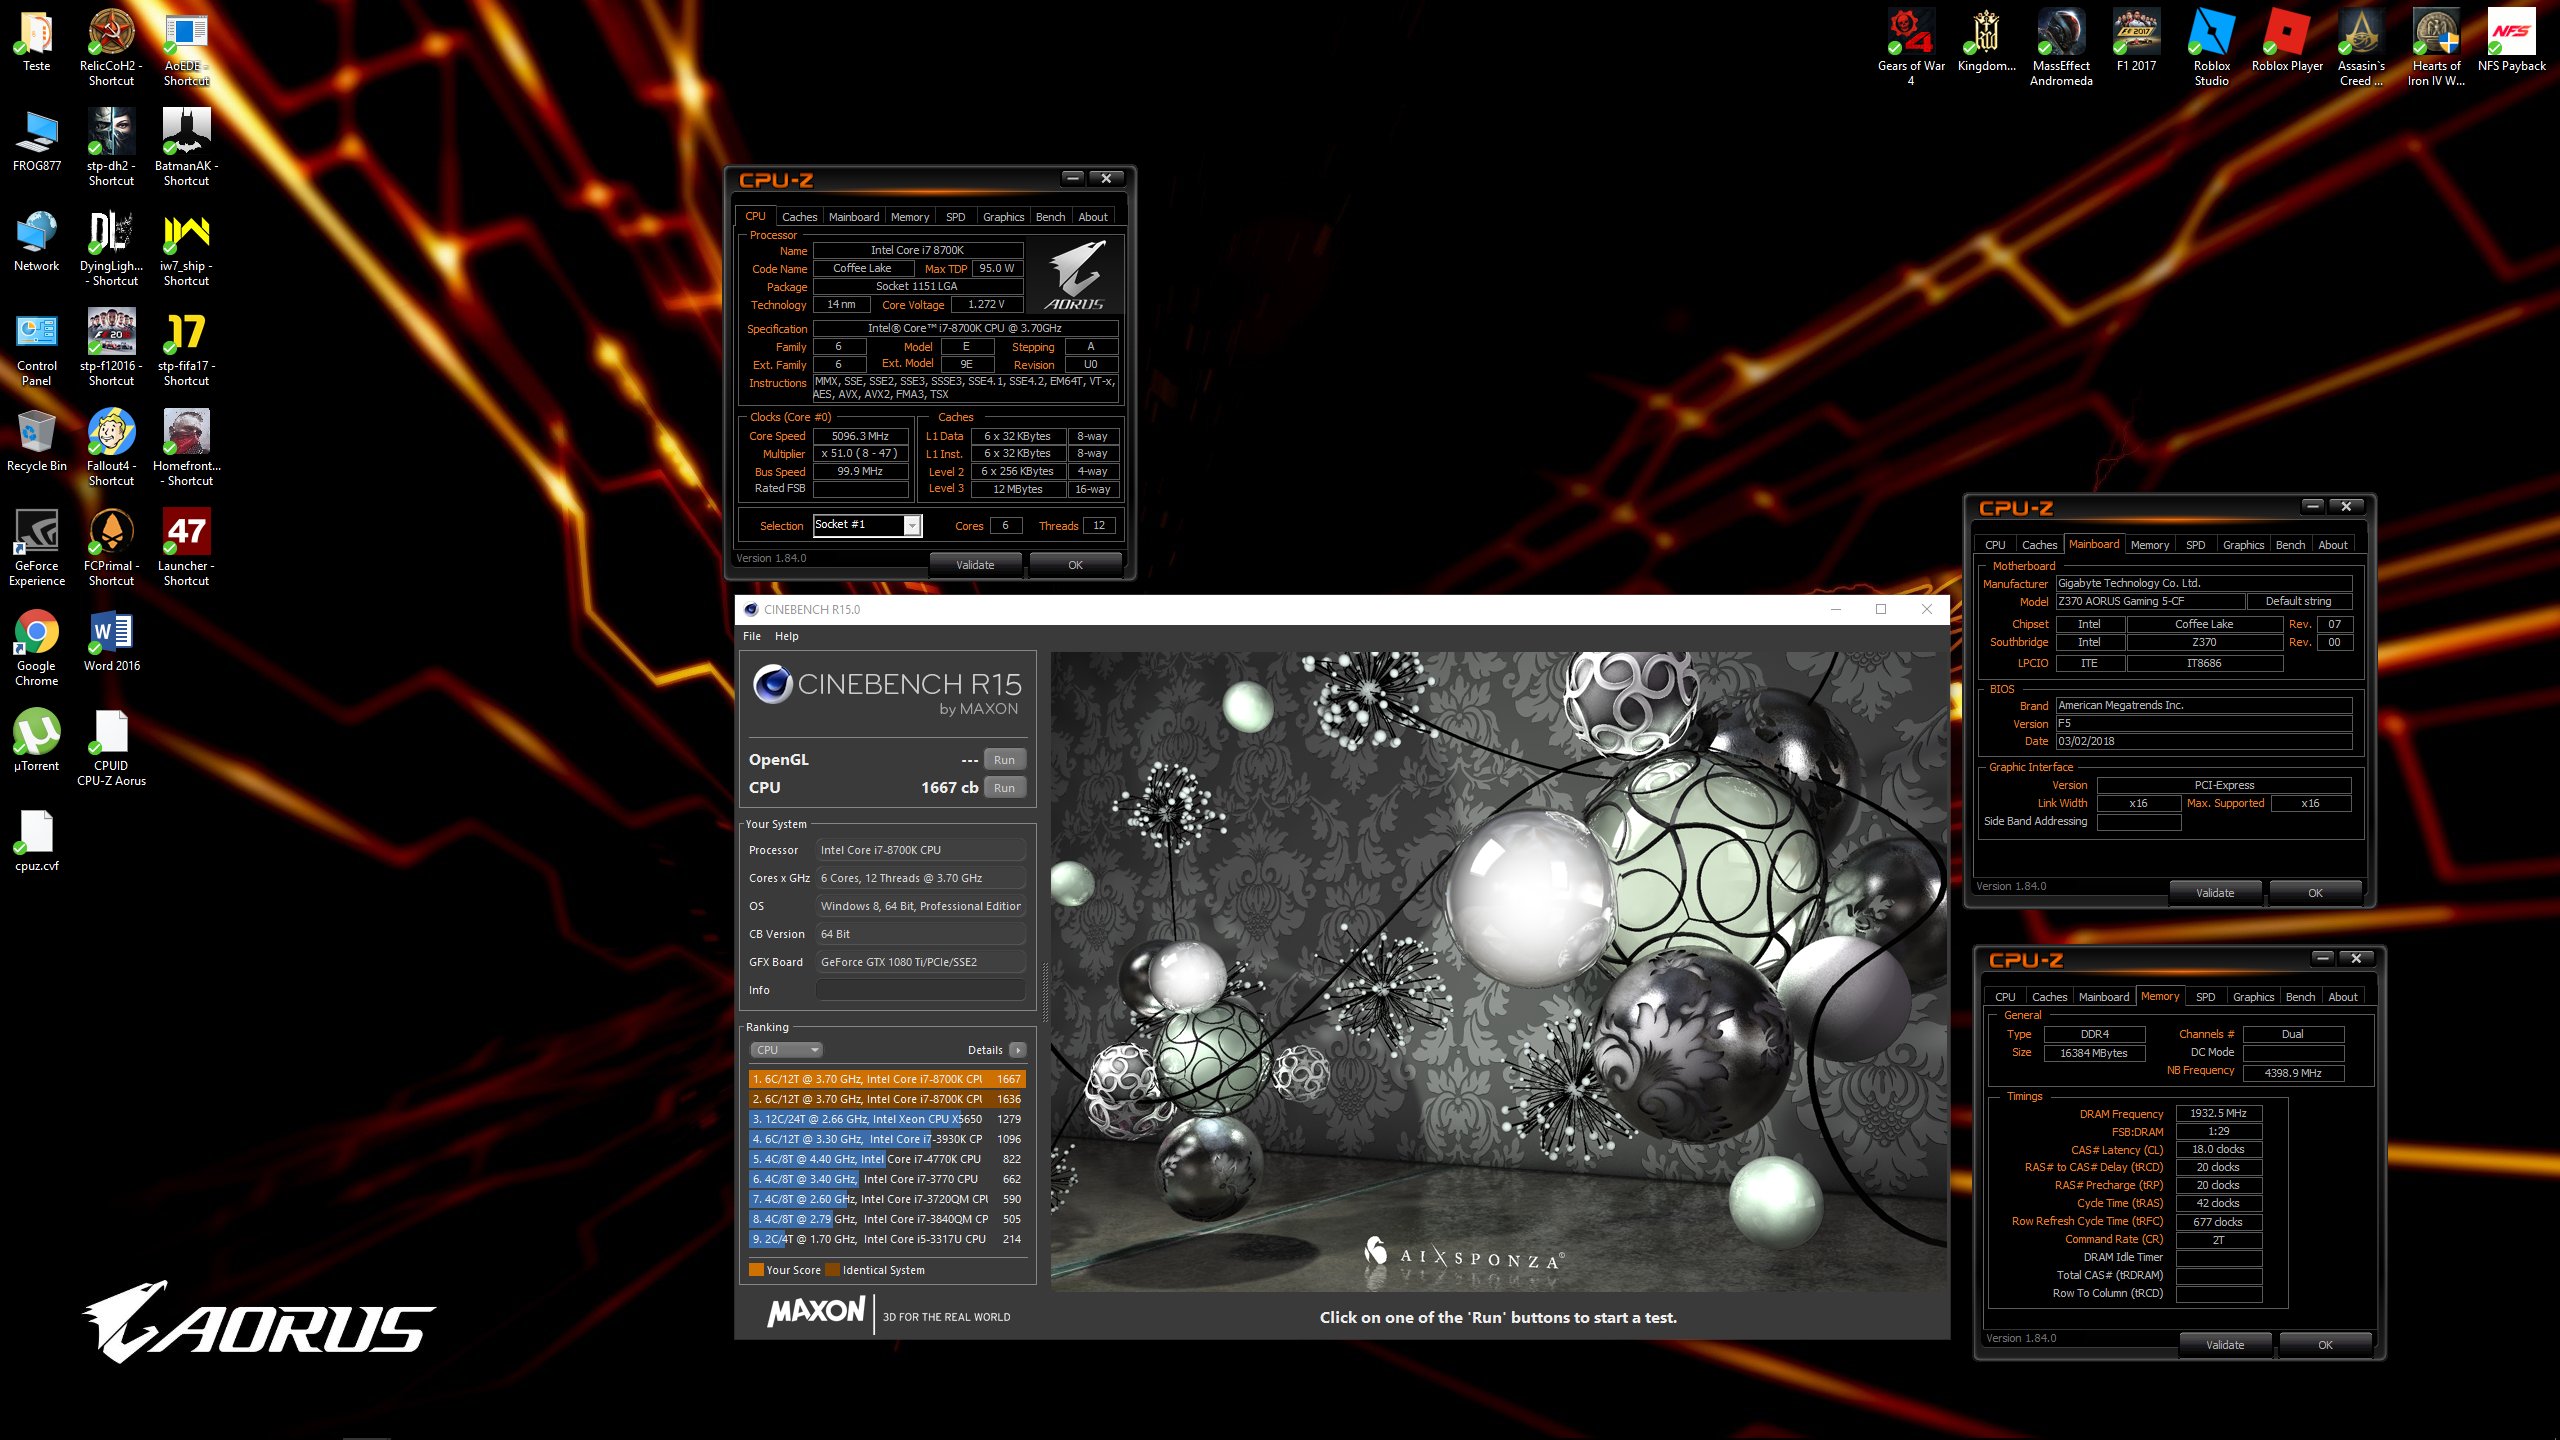
Task: Open Word 2016 desktop icon
Action: click(111, 640)
